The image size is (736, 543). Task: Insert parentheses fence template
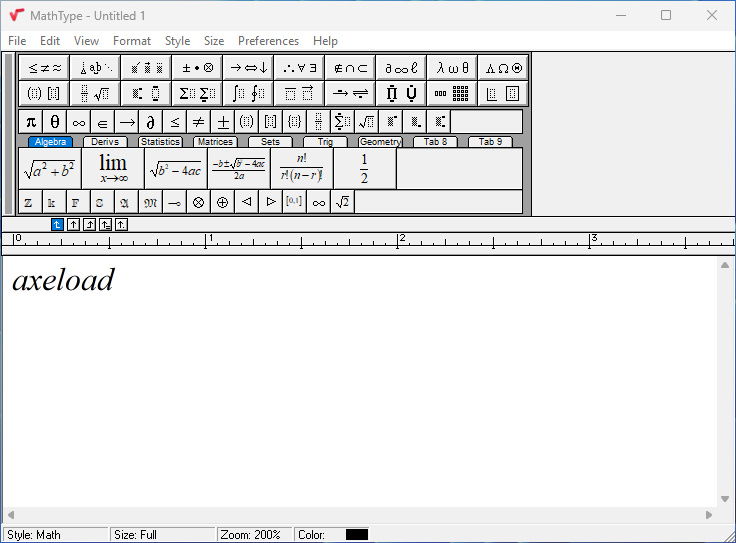click(x=246, y=122)
